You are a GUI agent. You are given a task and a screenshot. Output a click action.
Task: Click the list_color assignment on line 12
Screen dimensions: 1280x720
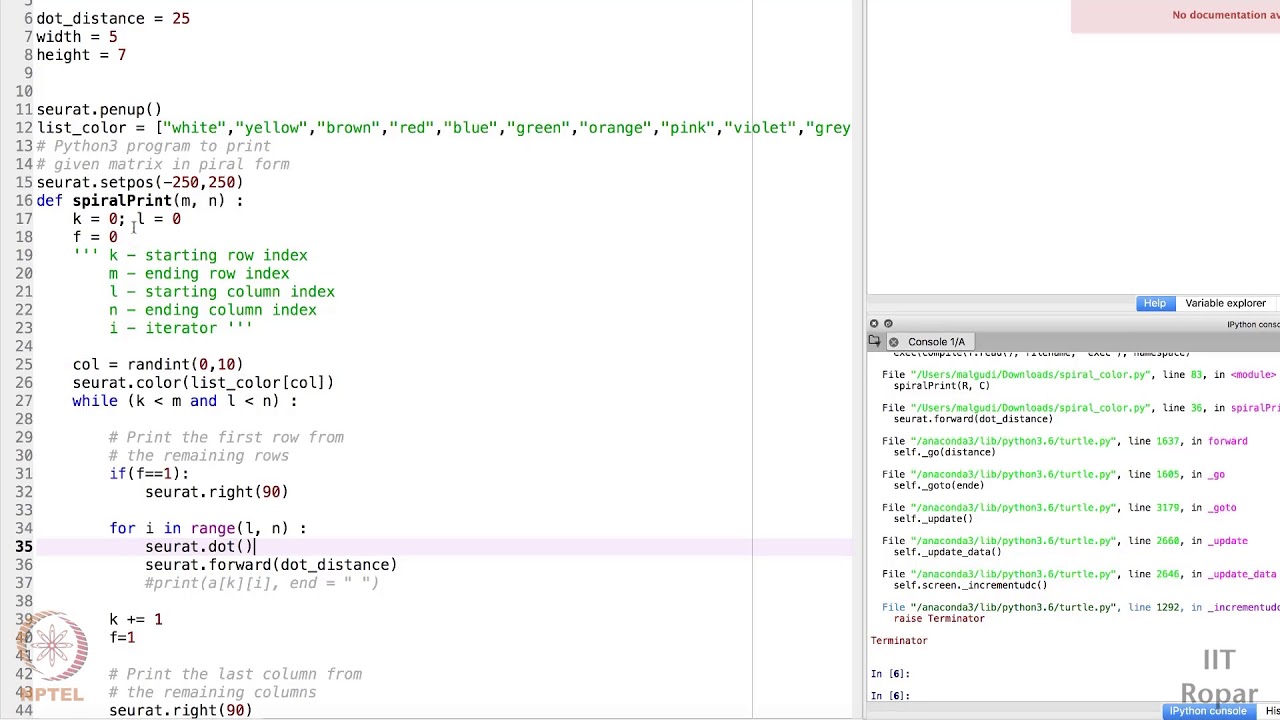(443, 128)
